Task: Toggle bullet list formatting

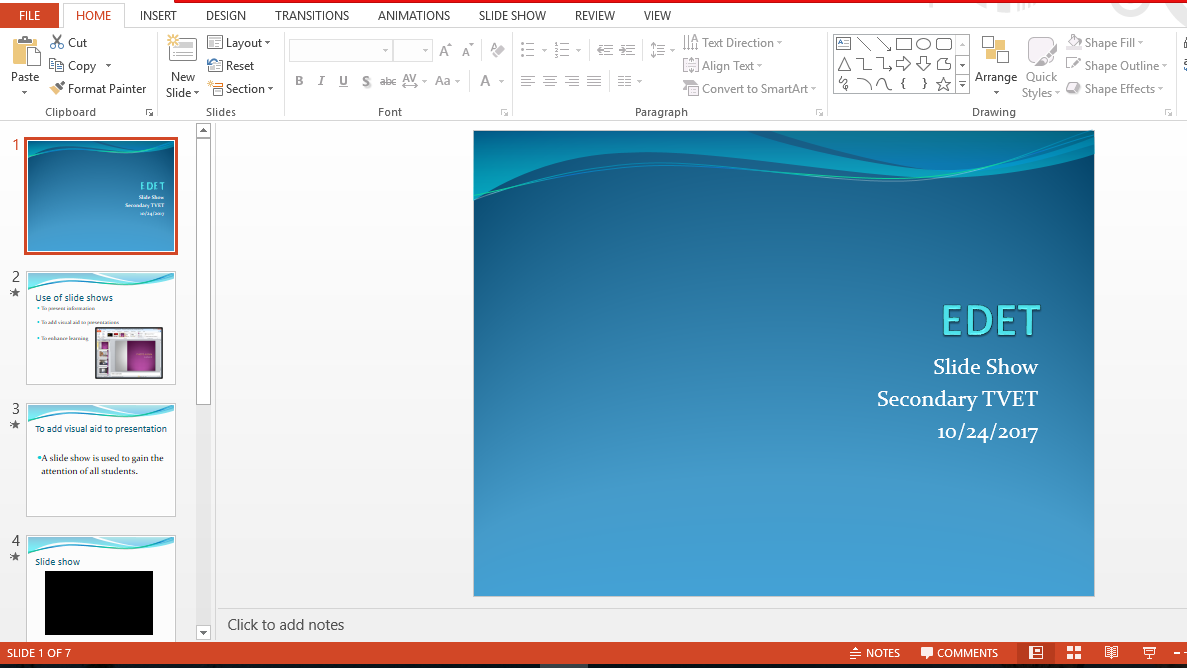Action: pos(529,48)
